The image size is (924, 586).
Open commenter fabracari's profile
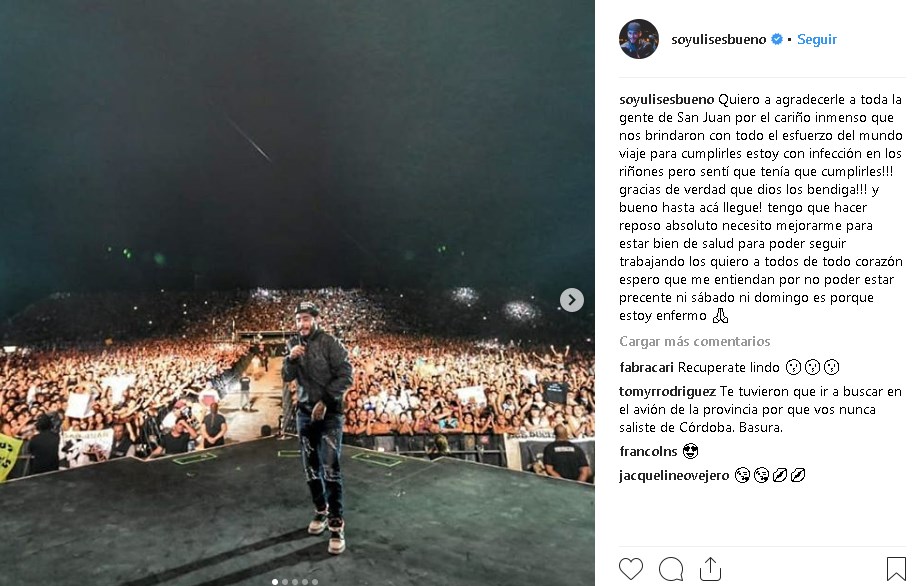646,367
